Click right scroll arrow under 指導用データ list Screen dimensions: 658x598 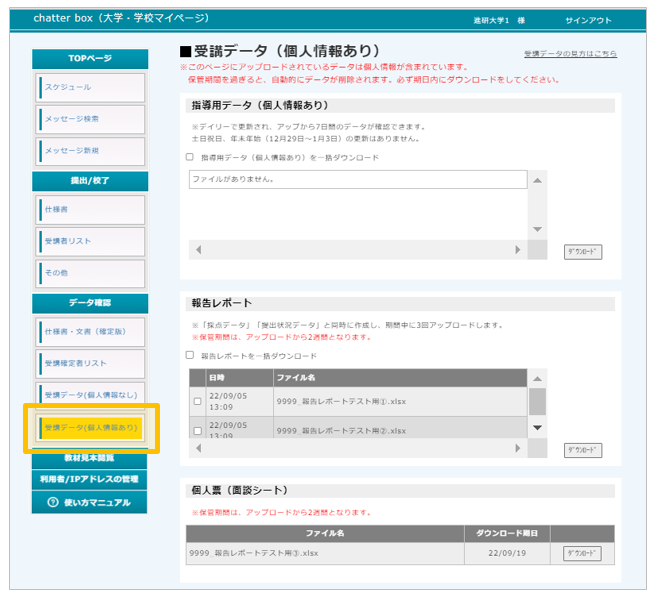pos(517,250)
